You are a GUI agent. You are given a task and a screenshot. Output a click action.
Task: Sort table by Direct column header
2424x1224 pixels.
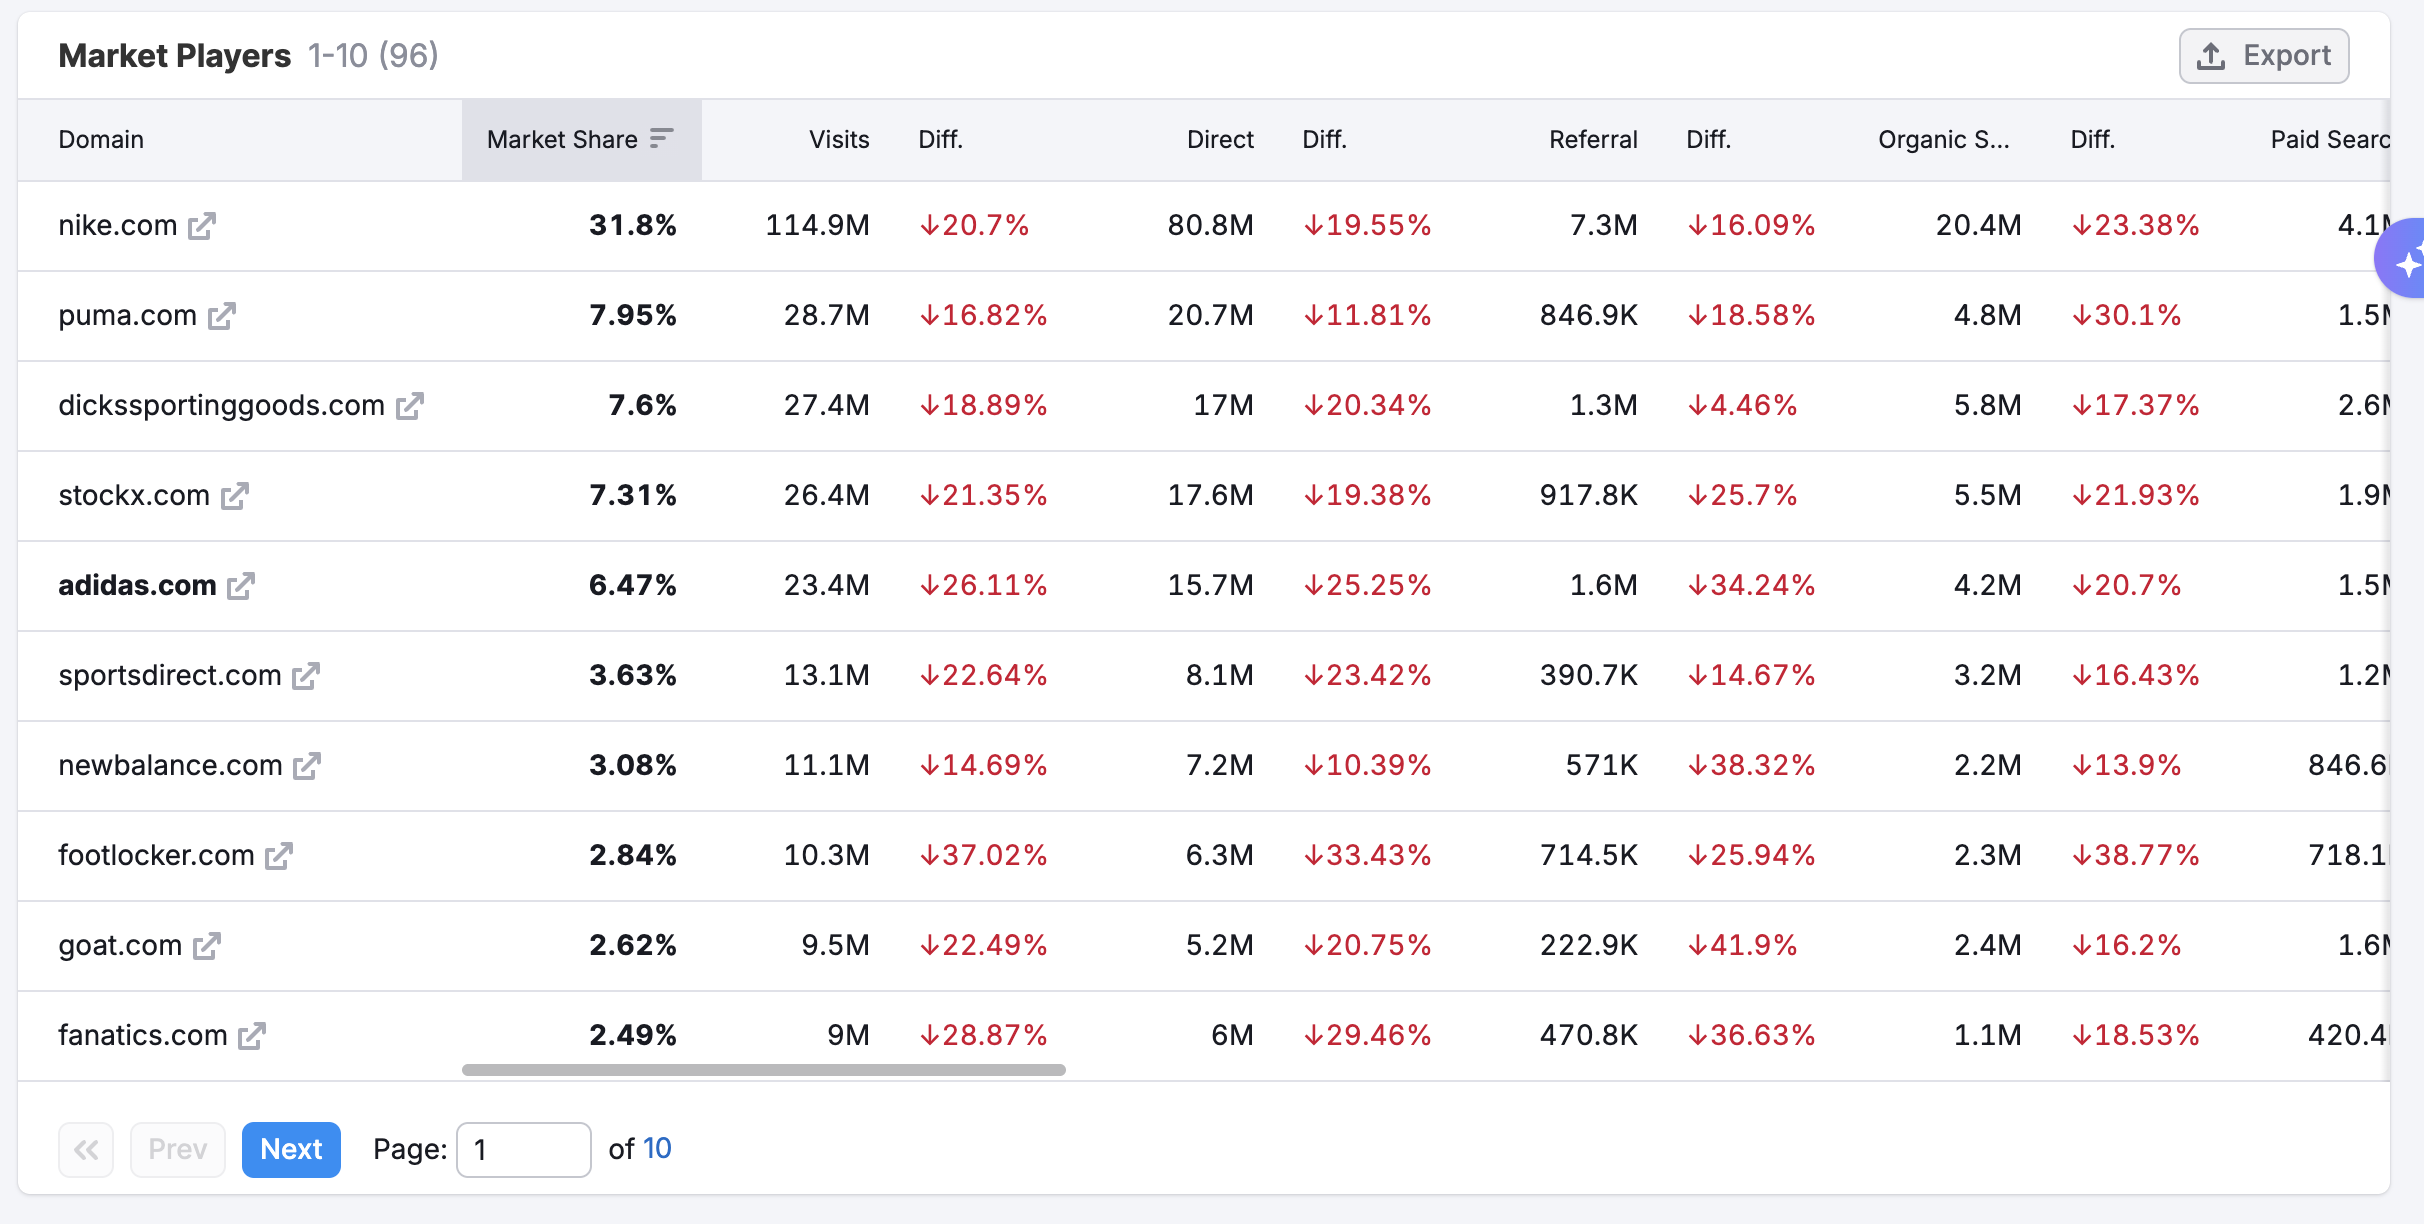[1219, 140]
